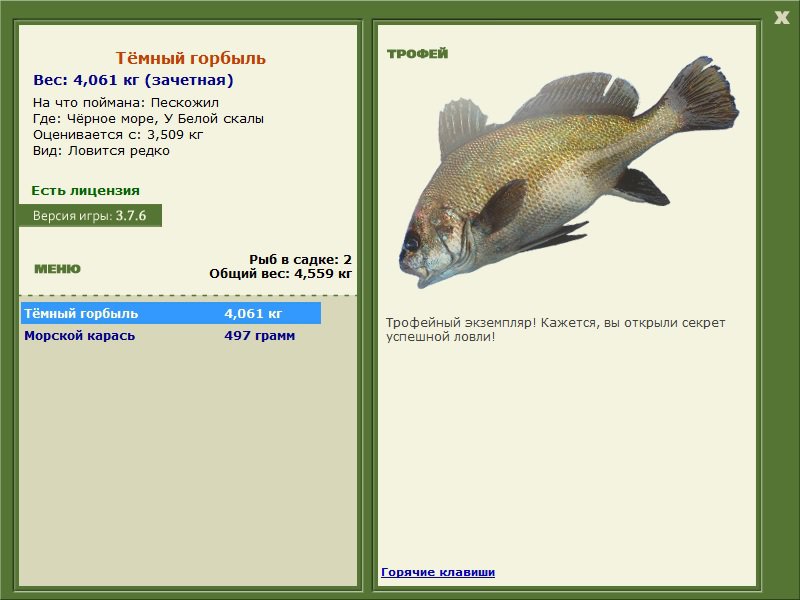Viewport: 800px width, 600px height.
Task: Click the Общий вес: 4,559 кг total
Action: tap(281, 273)
